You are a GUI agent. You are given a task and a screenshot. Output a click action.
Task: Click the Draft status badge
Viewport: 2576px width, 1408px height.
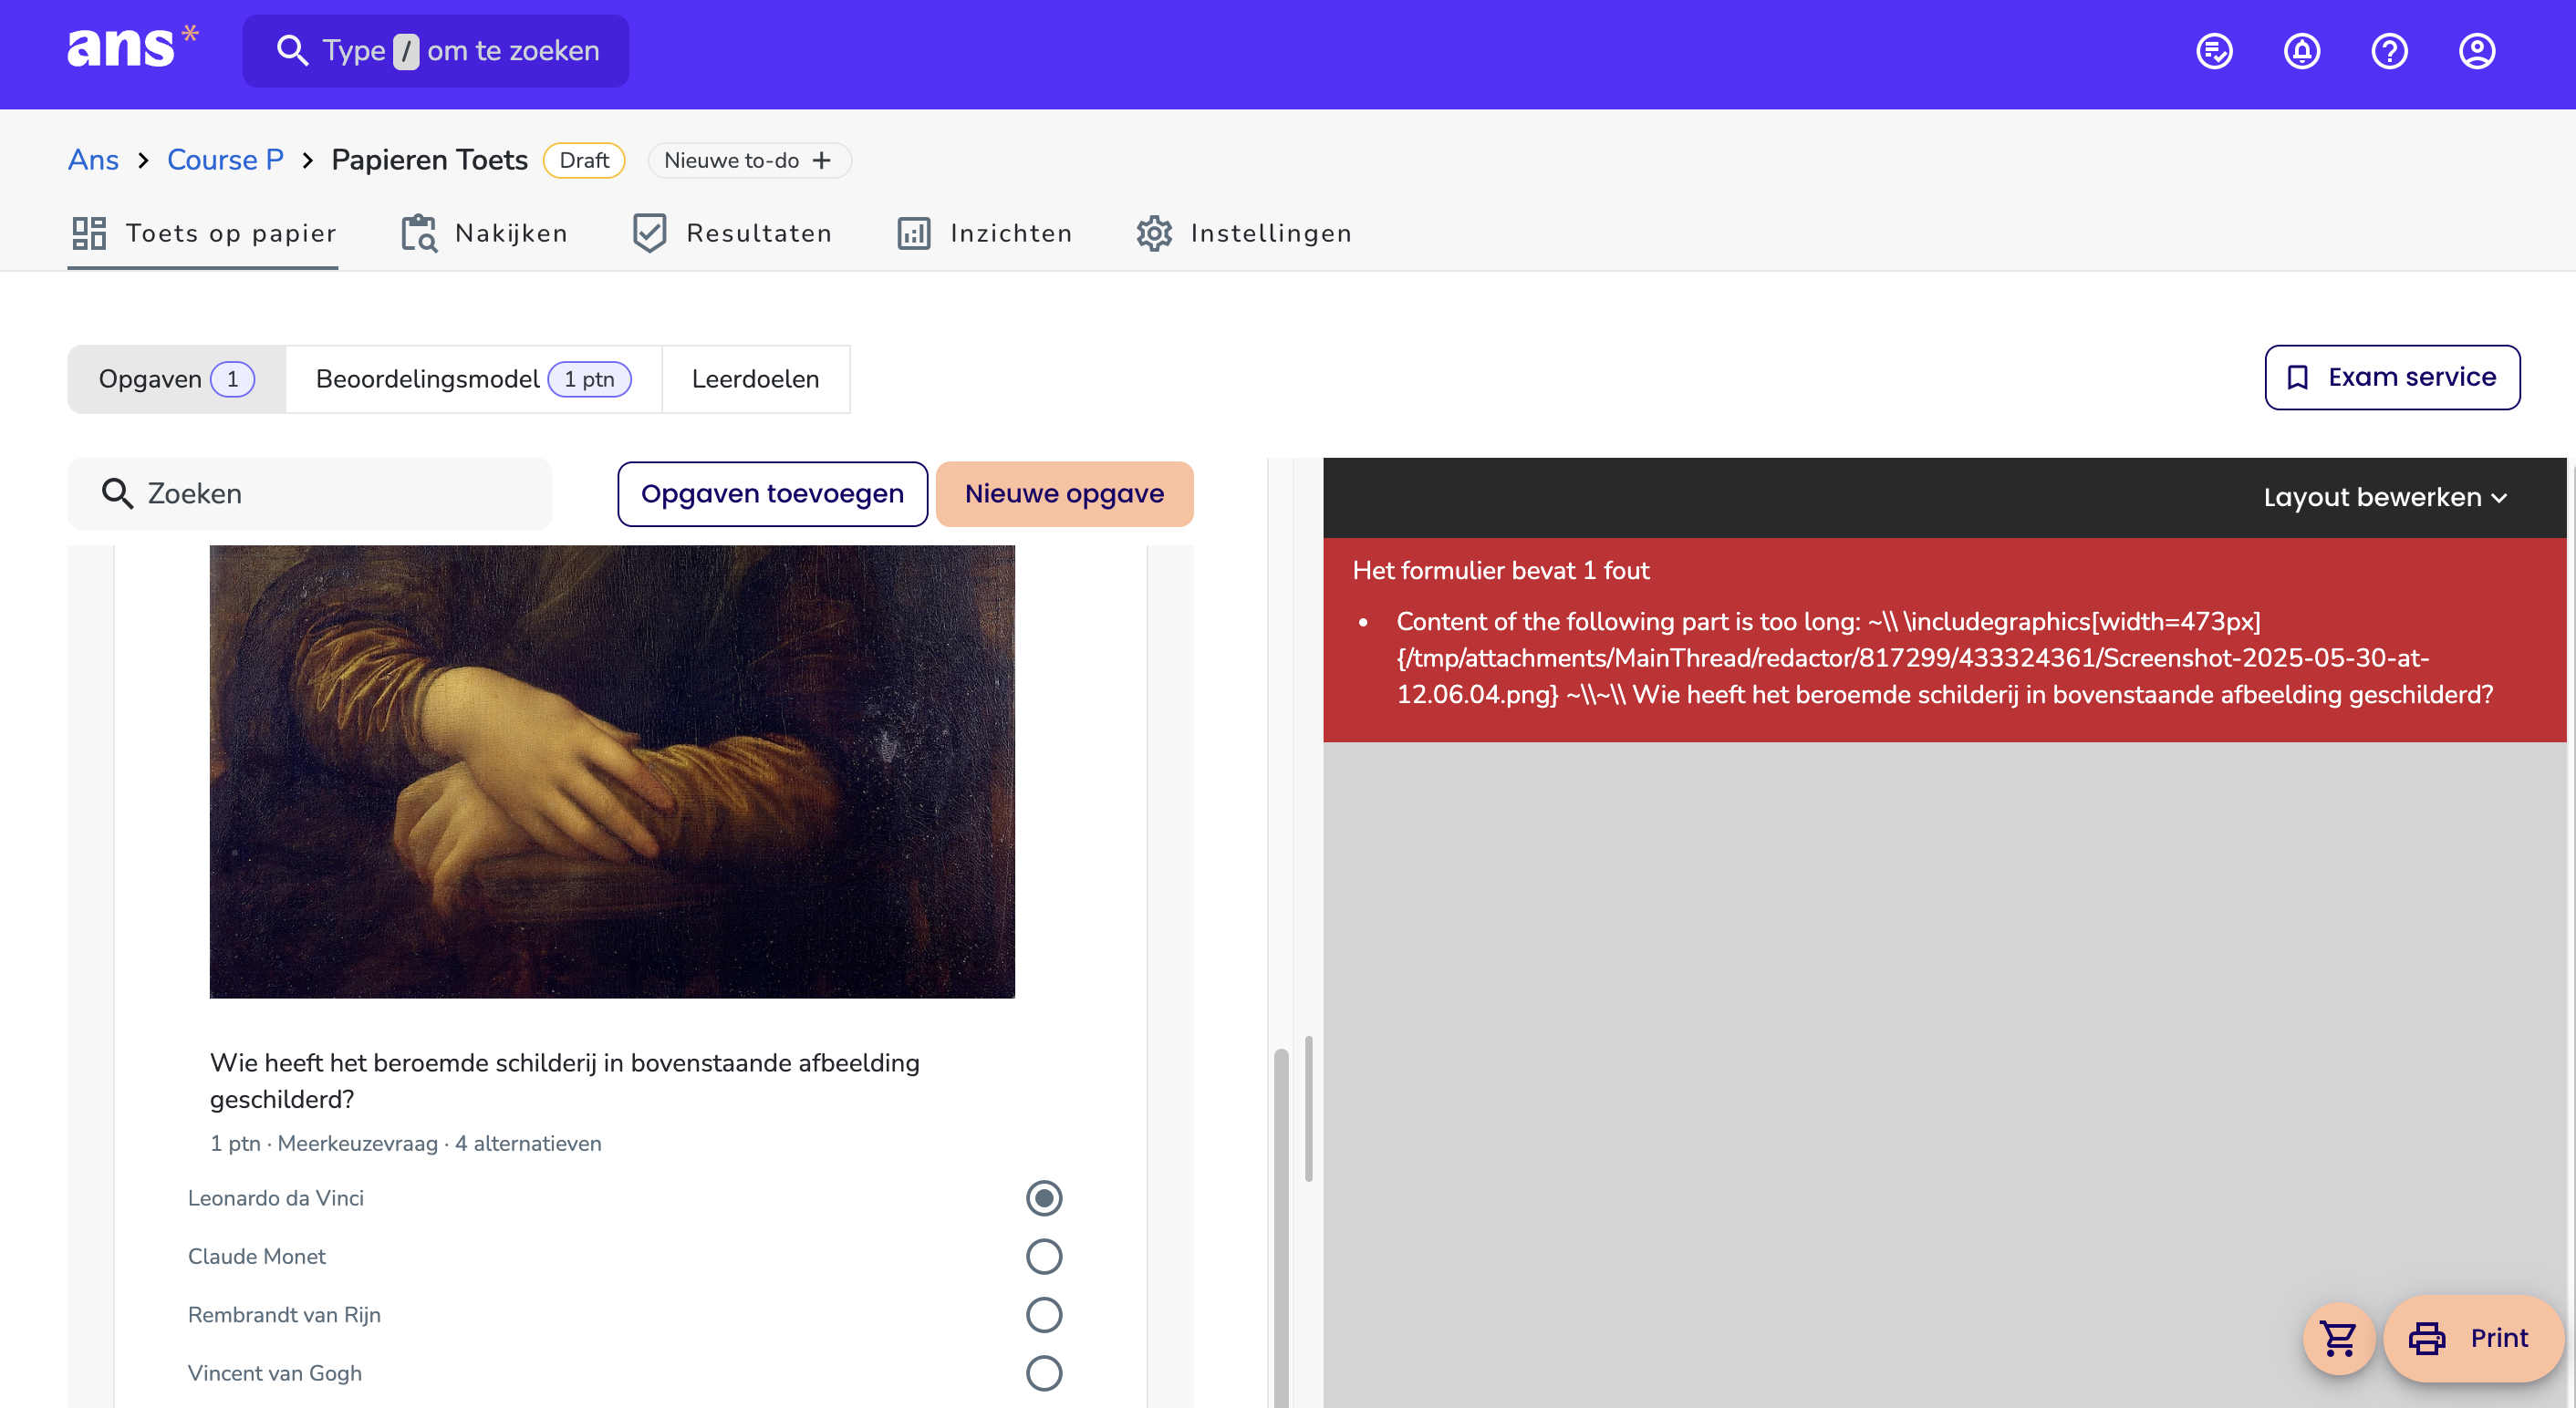tap(584, 160)
